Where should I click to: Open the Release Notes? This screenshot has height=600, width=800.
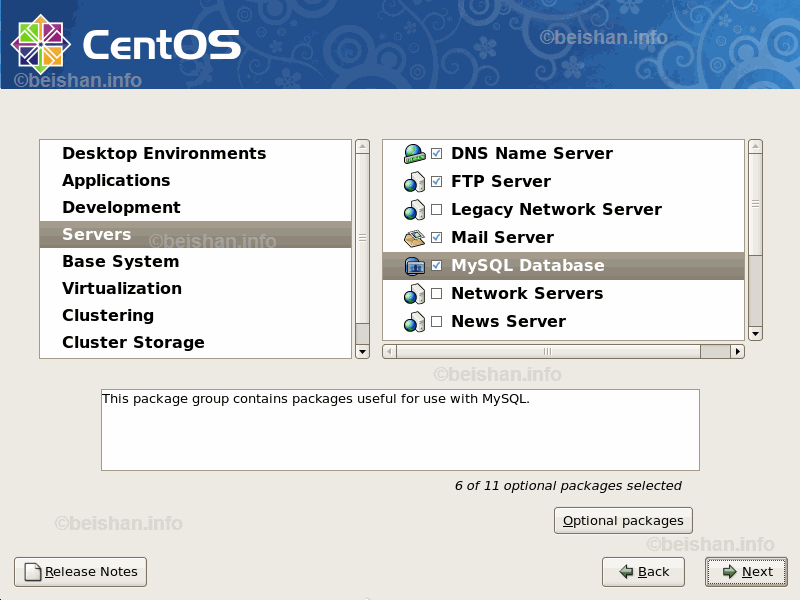point(80,572)
